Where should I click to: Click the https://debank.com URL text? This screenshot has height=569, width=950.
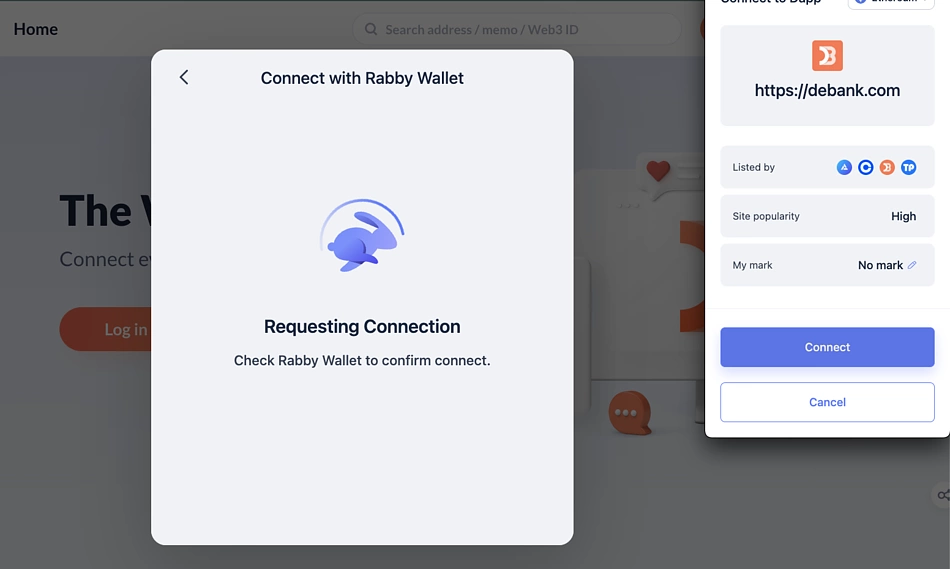click(x=827, y=90)
